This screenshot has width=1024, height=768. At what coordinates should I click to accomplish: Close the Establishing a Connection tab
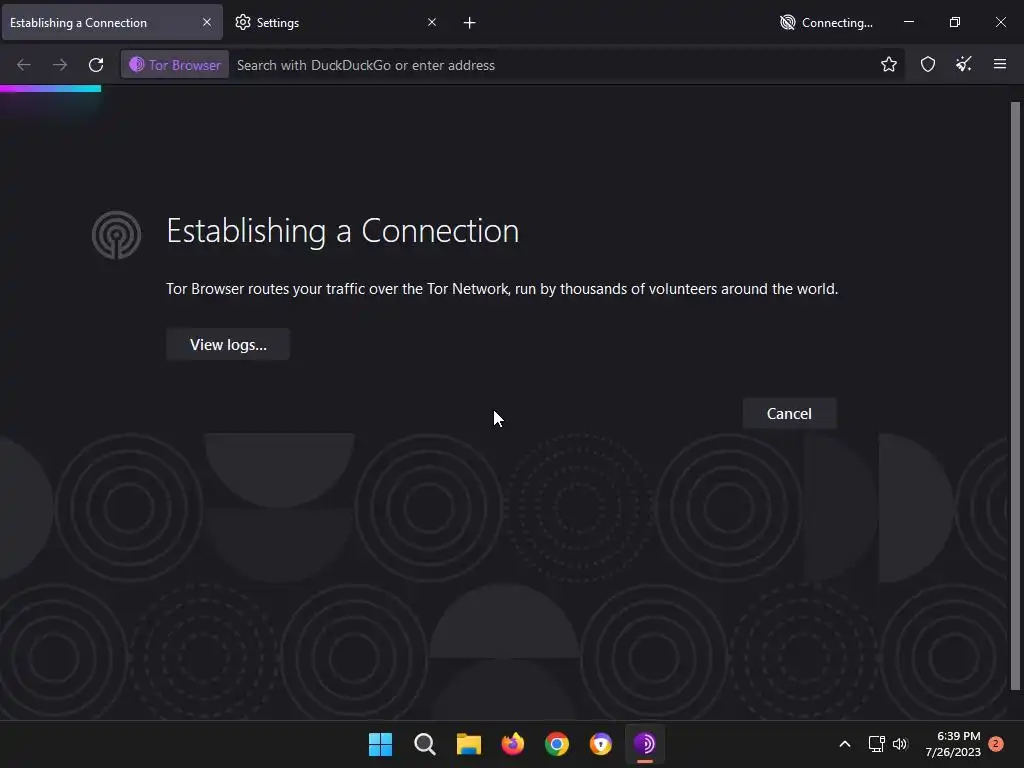tap(207, 22)
